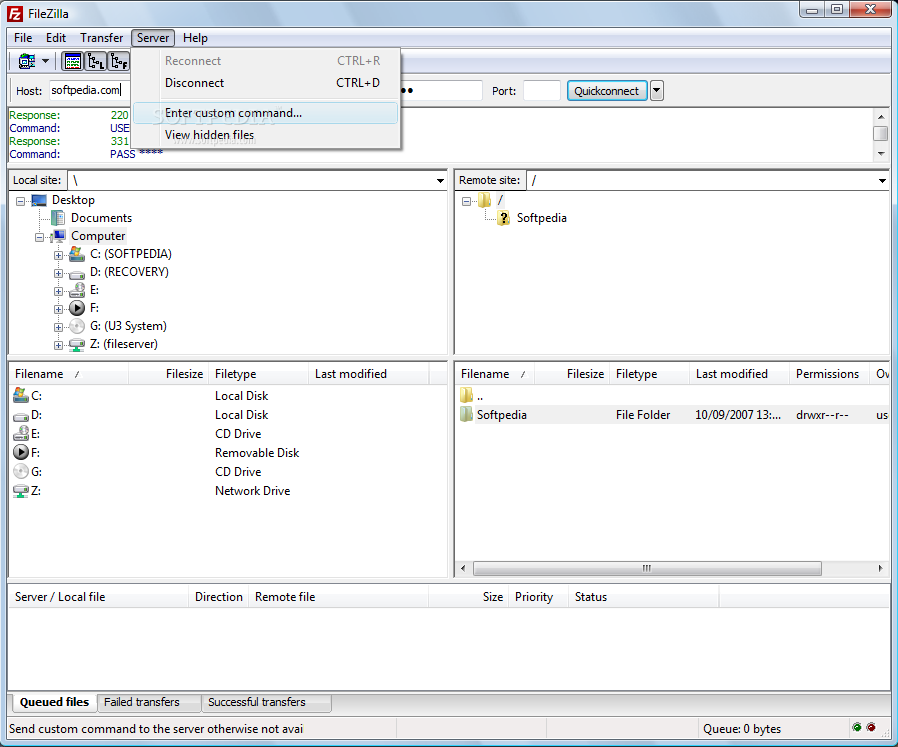Click green status indicator in status bar
Viewport: 898px width, 747px height.
coord(857,728)
